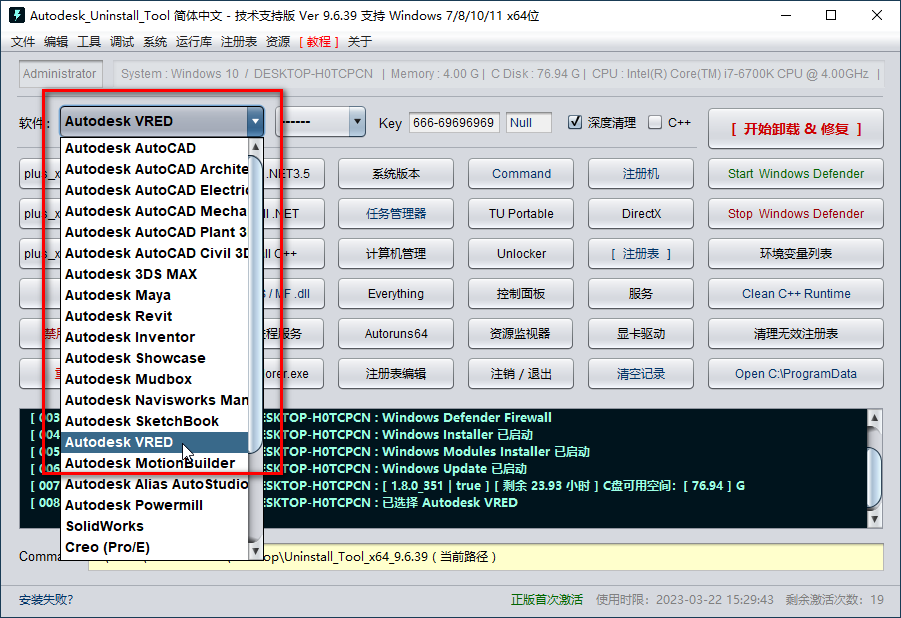Select Autodesk Powermill entry
The width and height of the screenshot is (901, 618).
[155, 505]
